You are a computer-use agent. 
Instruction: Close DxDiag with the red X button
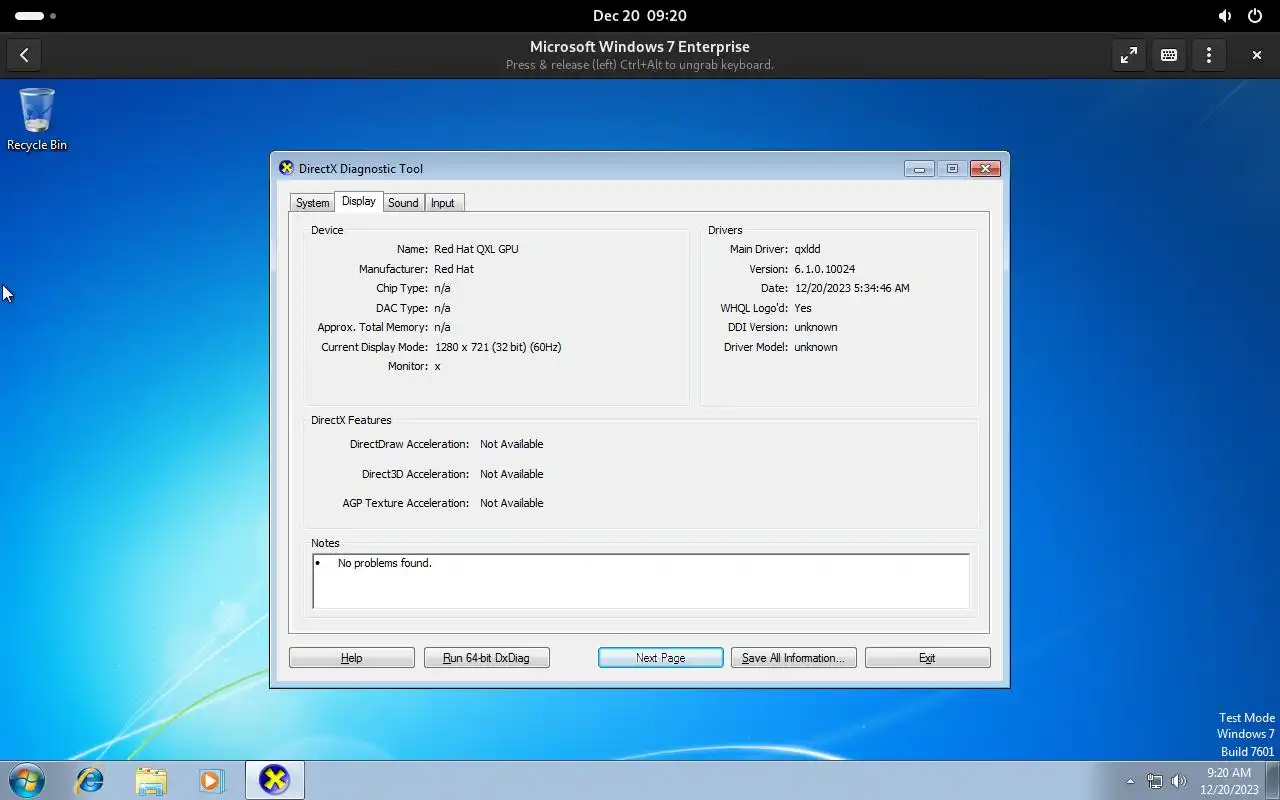tap(985, 169)
